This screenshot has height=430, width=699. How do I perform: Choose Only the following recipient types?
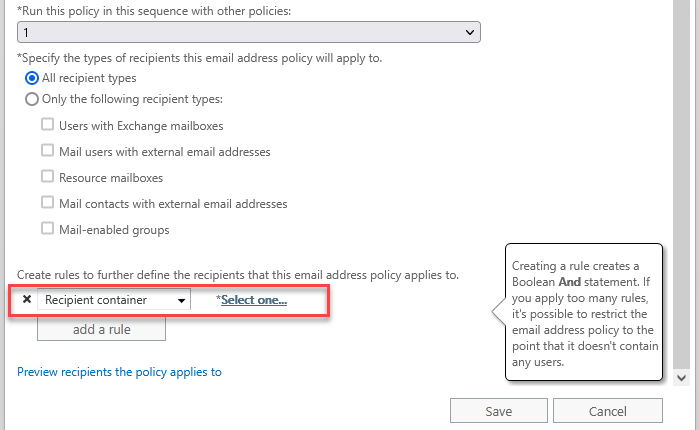coord(32,99)
